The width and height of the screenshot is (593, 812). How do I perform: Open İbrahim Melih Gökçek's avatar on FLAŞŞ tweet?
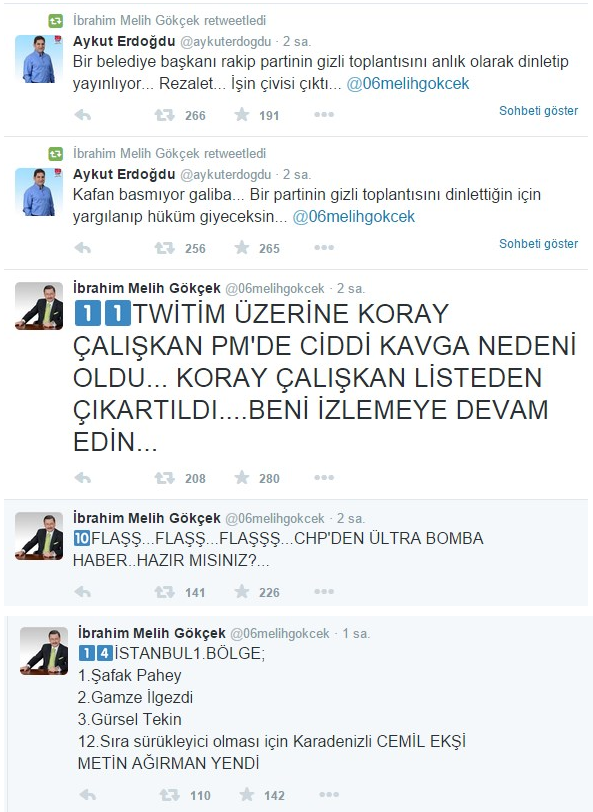[x=39, y=536]
